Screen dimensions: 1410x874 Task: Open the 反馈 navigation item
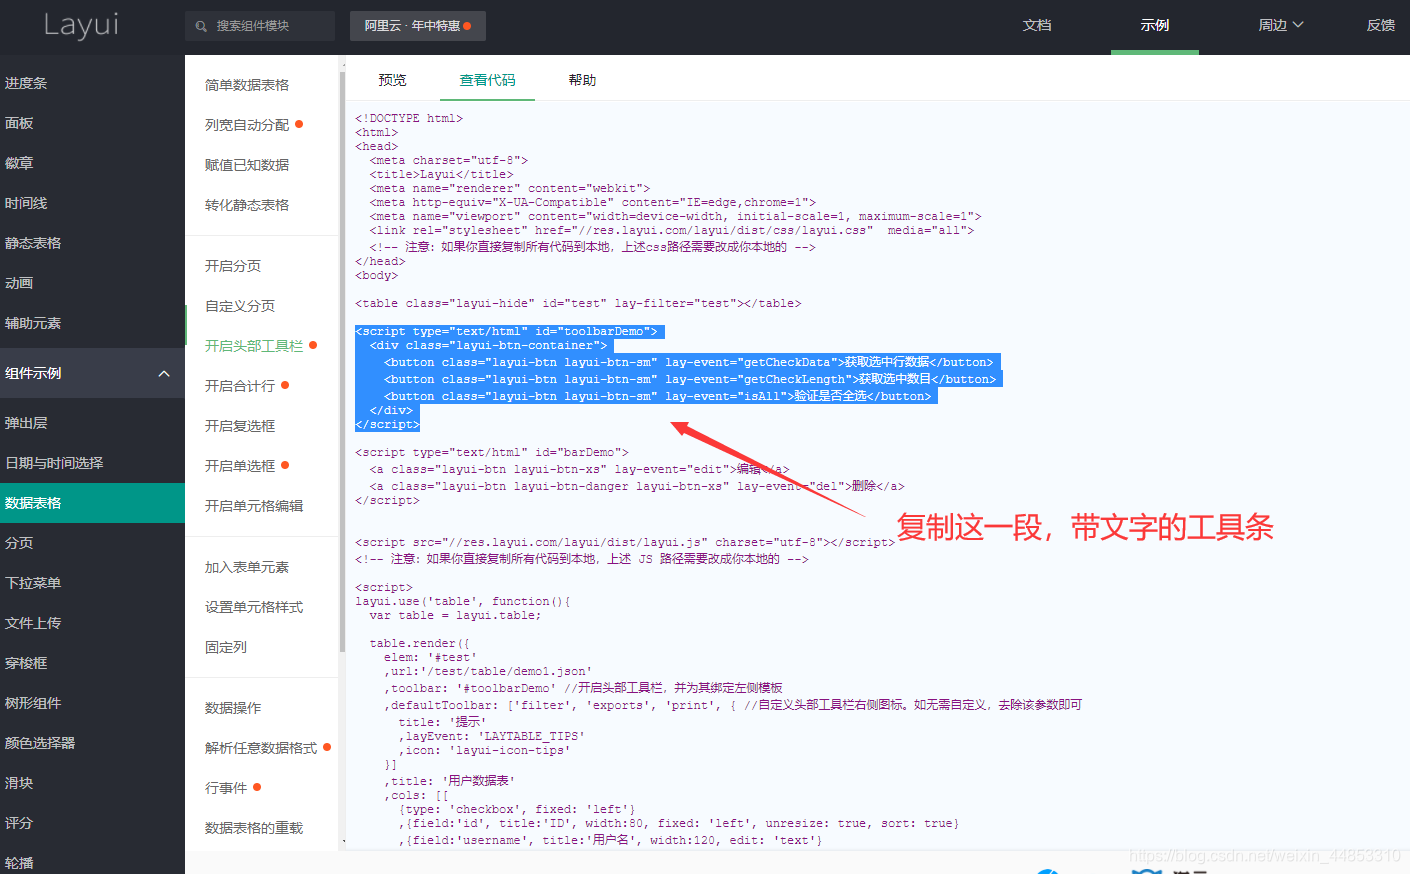point(1381,25)
